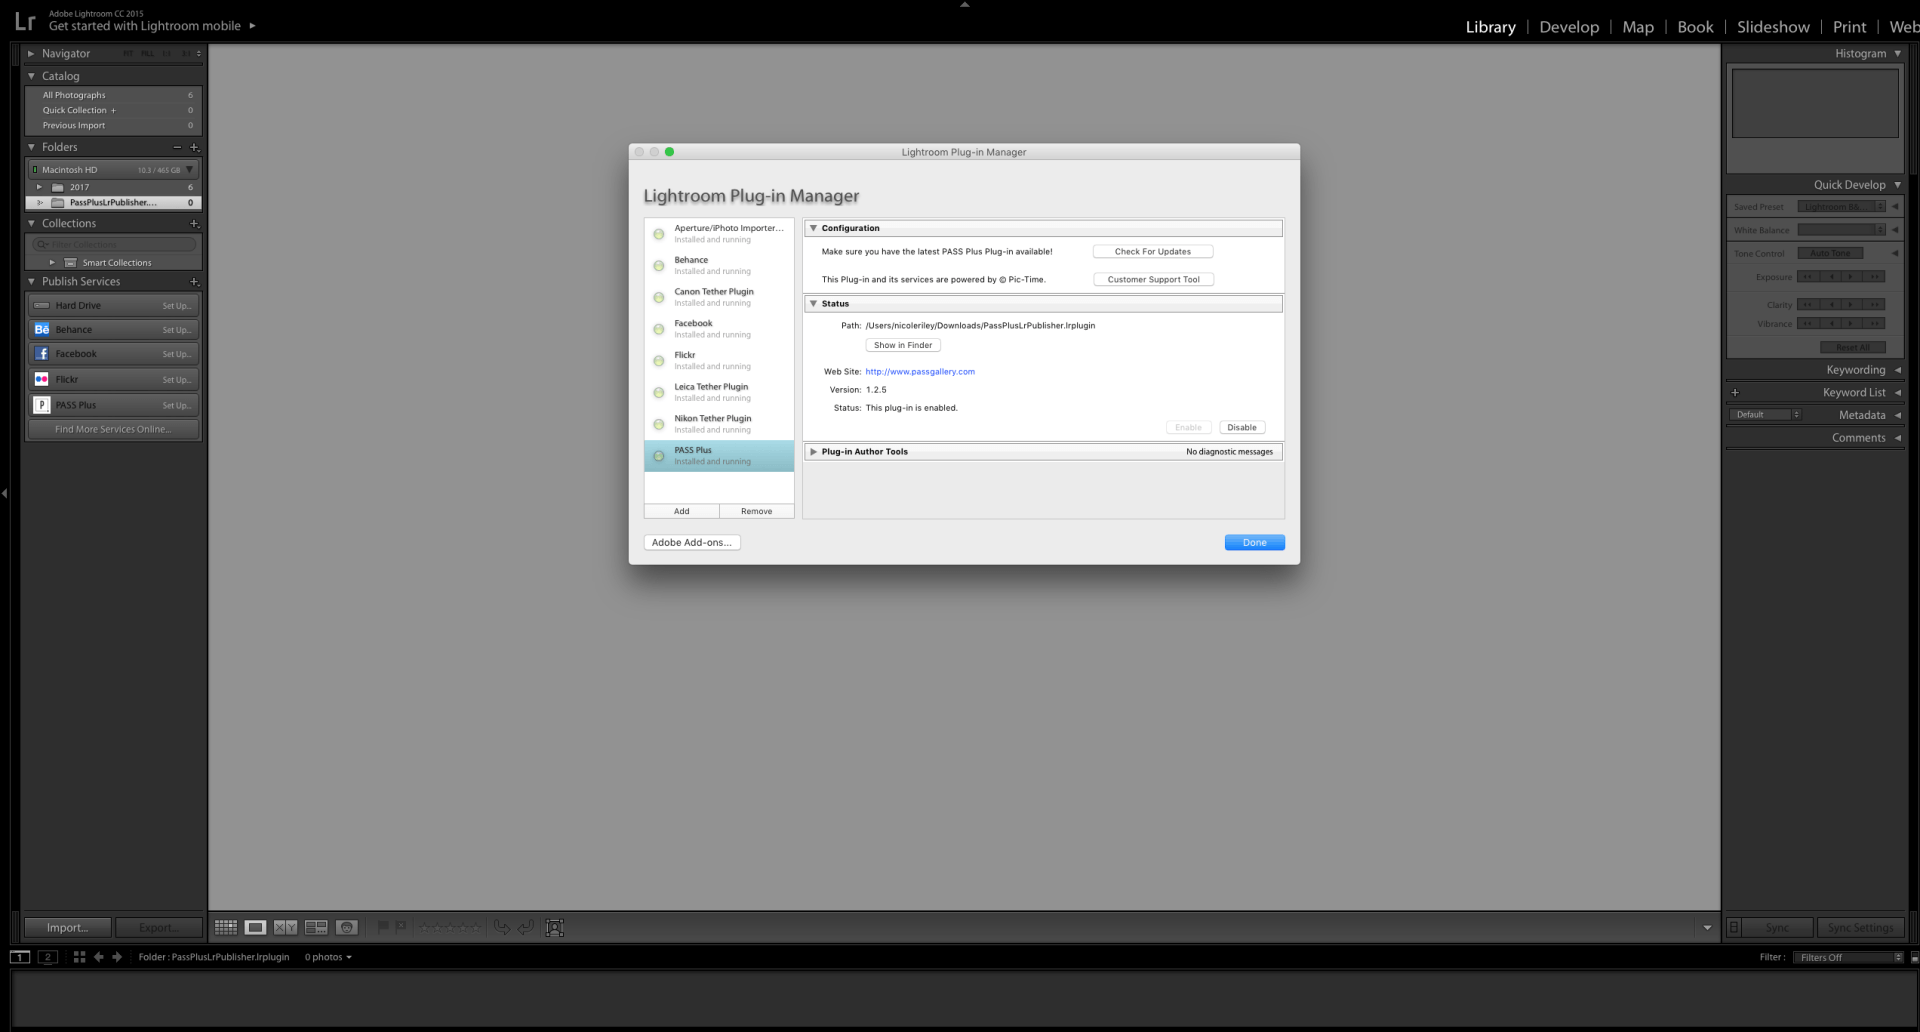Click the Facebook publish service icon
This screenshot has height=1032, width=1920.
(42, 354)
